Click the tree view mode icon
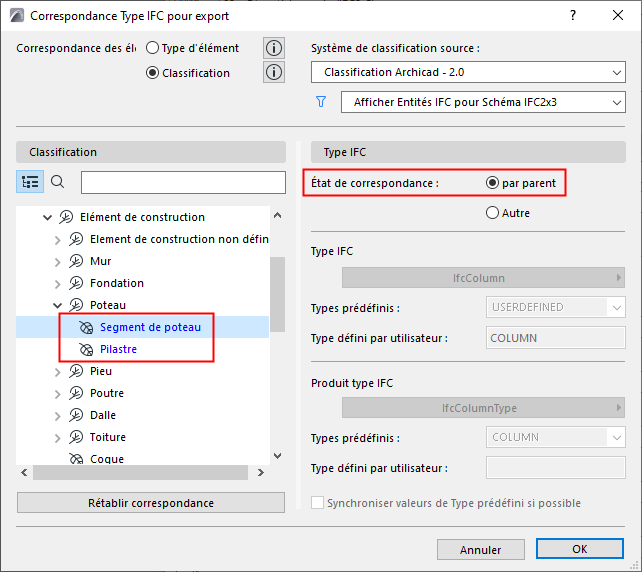 [30, 181]
